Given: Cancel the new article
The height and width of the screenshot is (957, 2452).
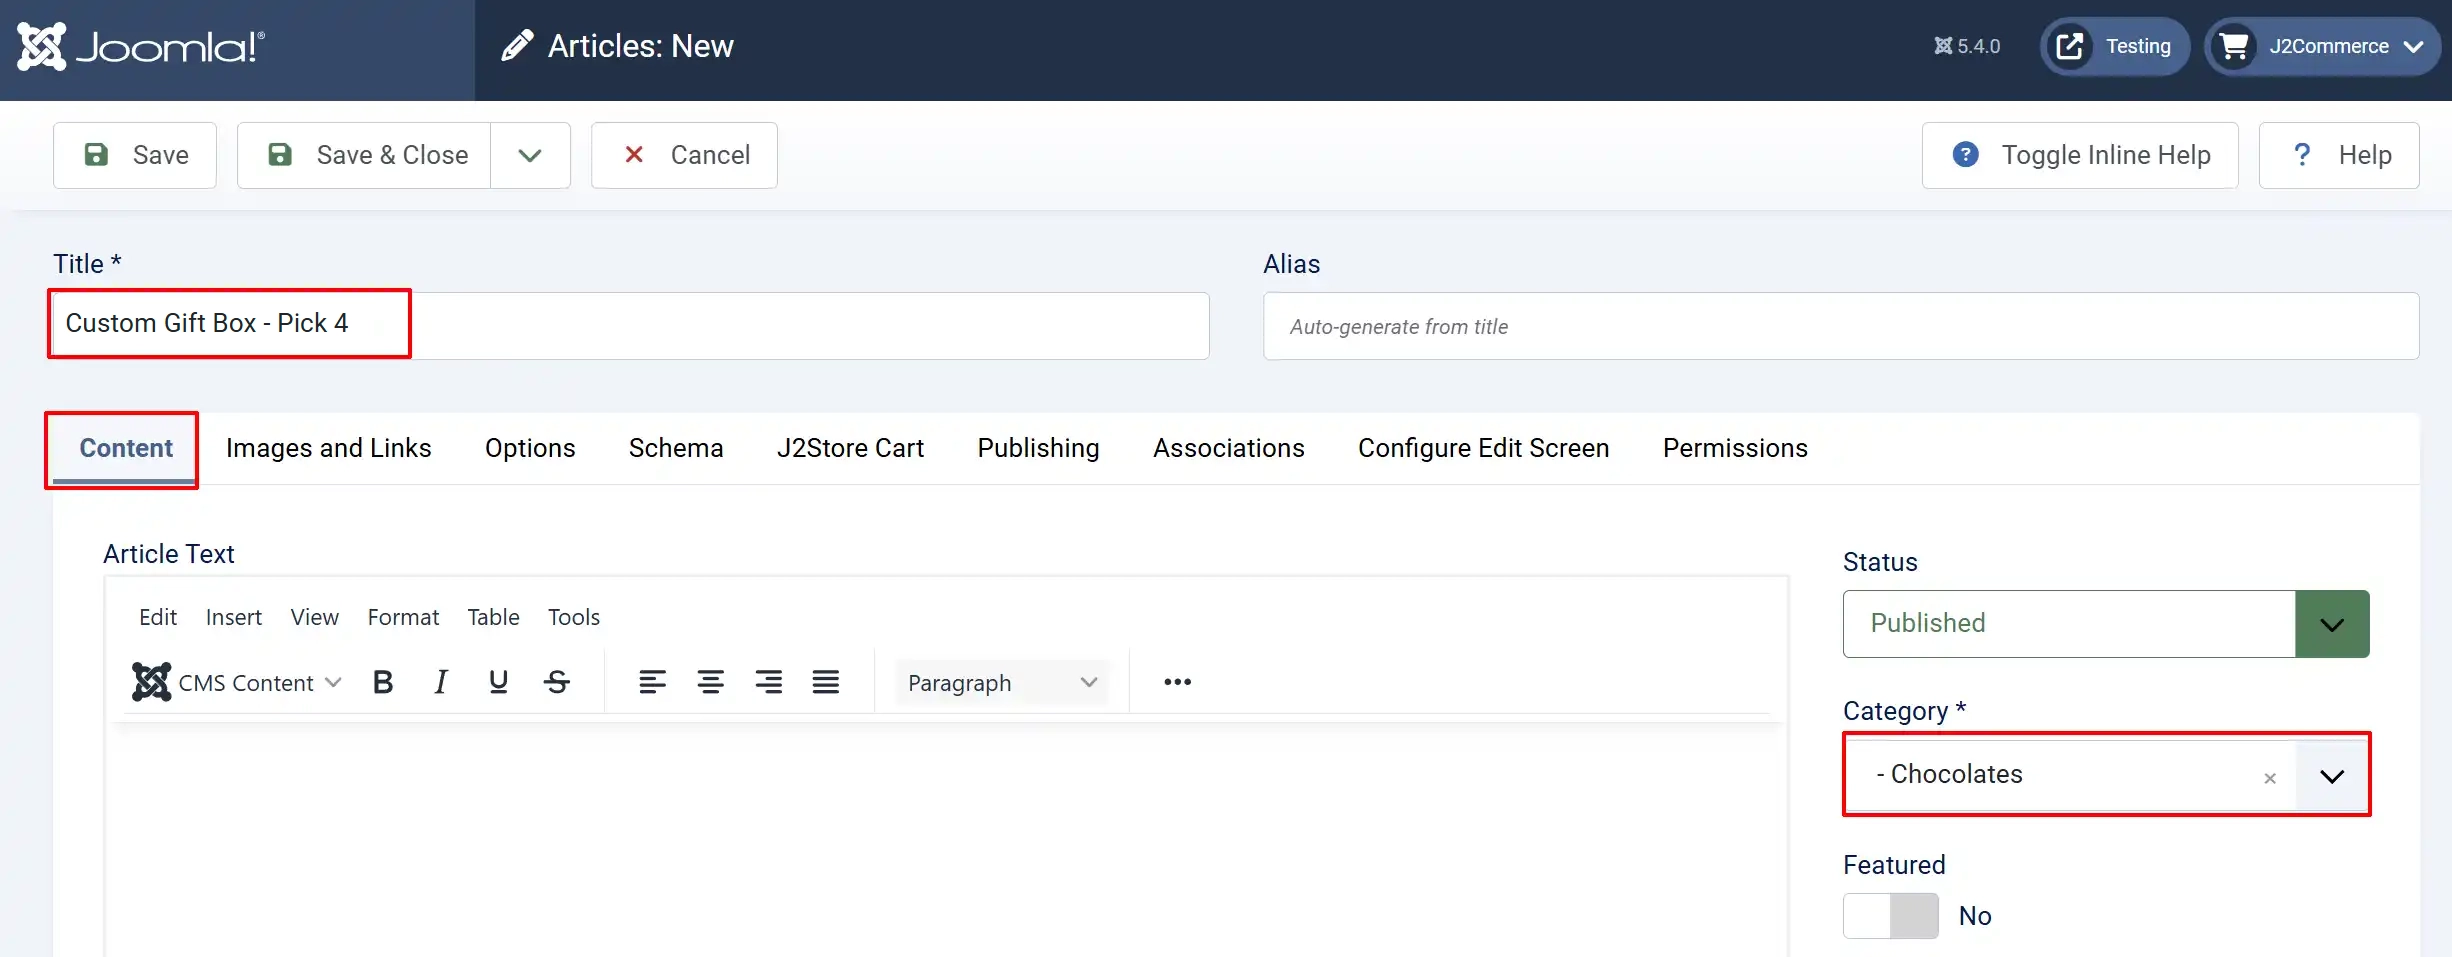Looking at the screenshot, I should click(x=684, y=155).
